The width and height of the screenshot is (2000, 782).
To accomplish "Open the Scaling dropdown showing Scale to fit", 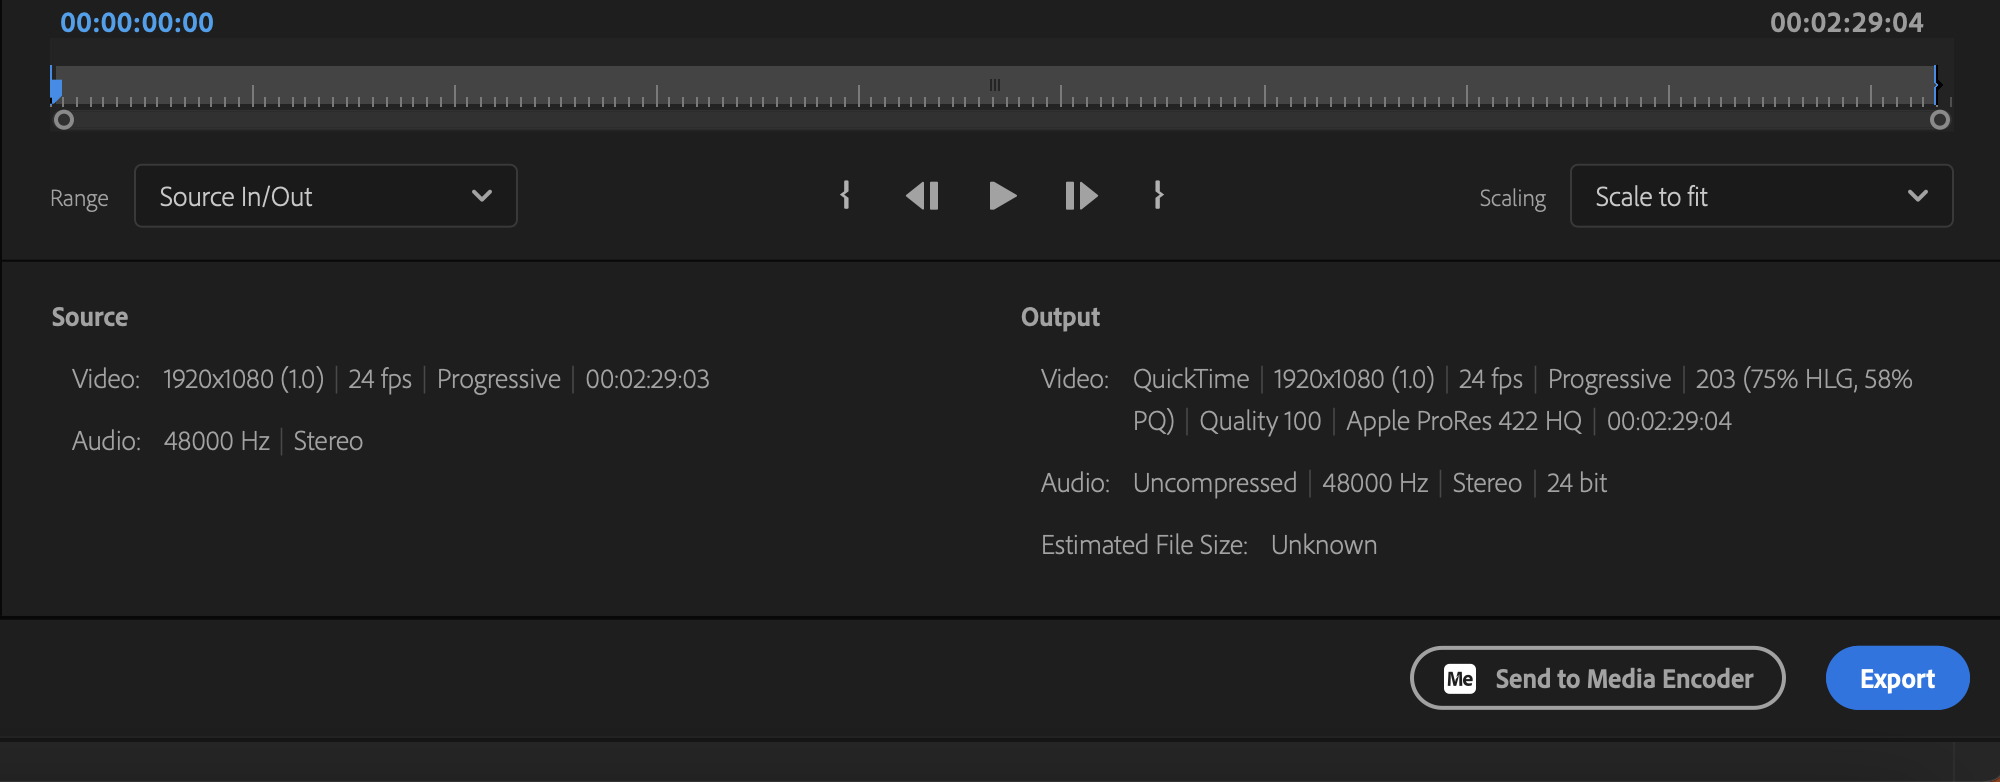I will tap(1761, 196).
